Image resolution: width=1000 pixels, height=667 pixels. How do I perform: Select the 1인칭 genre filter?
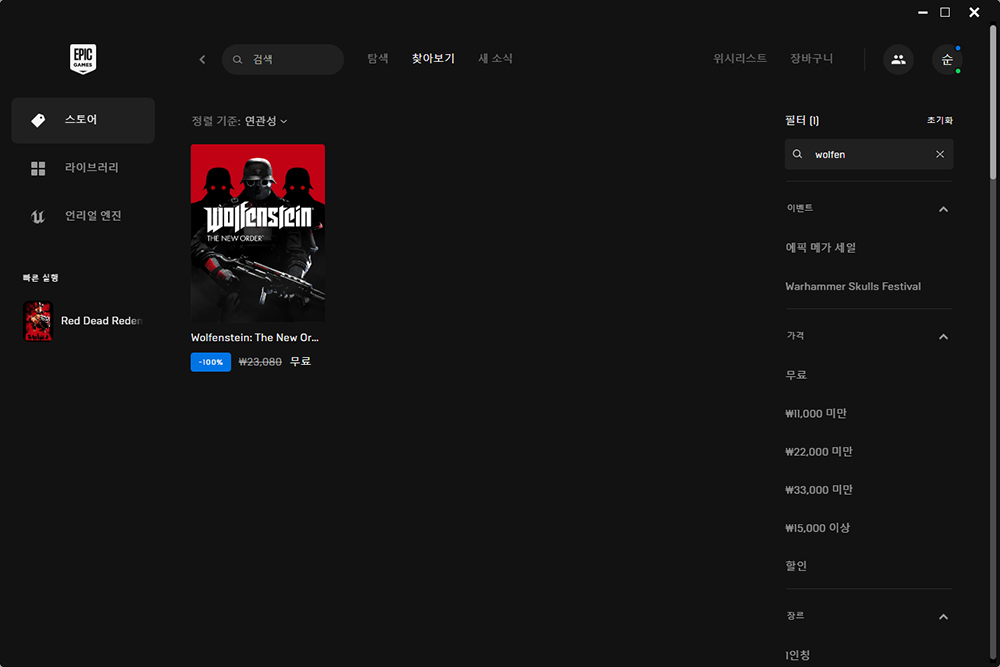pos(797,655)
